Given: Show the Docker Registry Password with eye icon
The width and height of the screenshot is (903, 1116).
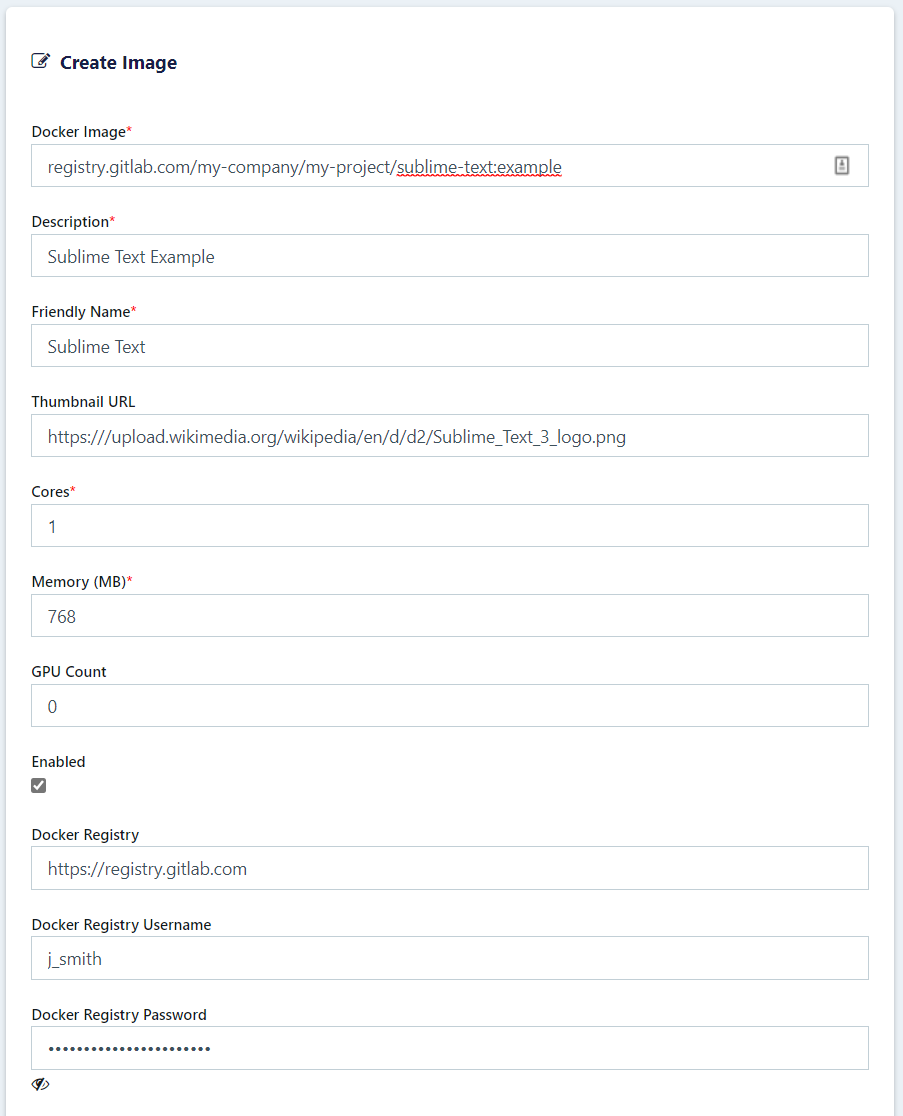Looking at the screenshot, I should [40, 1084].
